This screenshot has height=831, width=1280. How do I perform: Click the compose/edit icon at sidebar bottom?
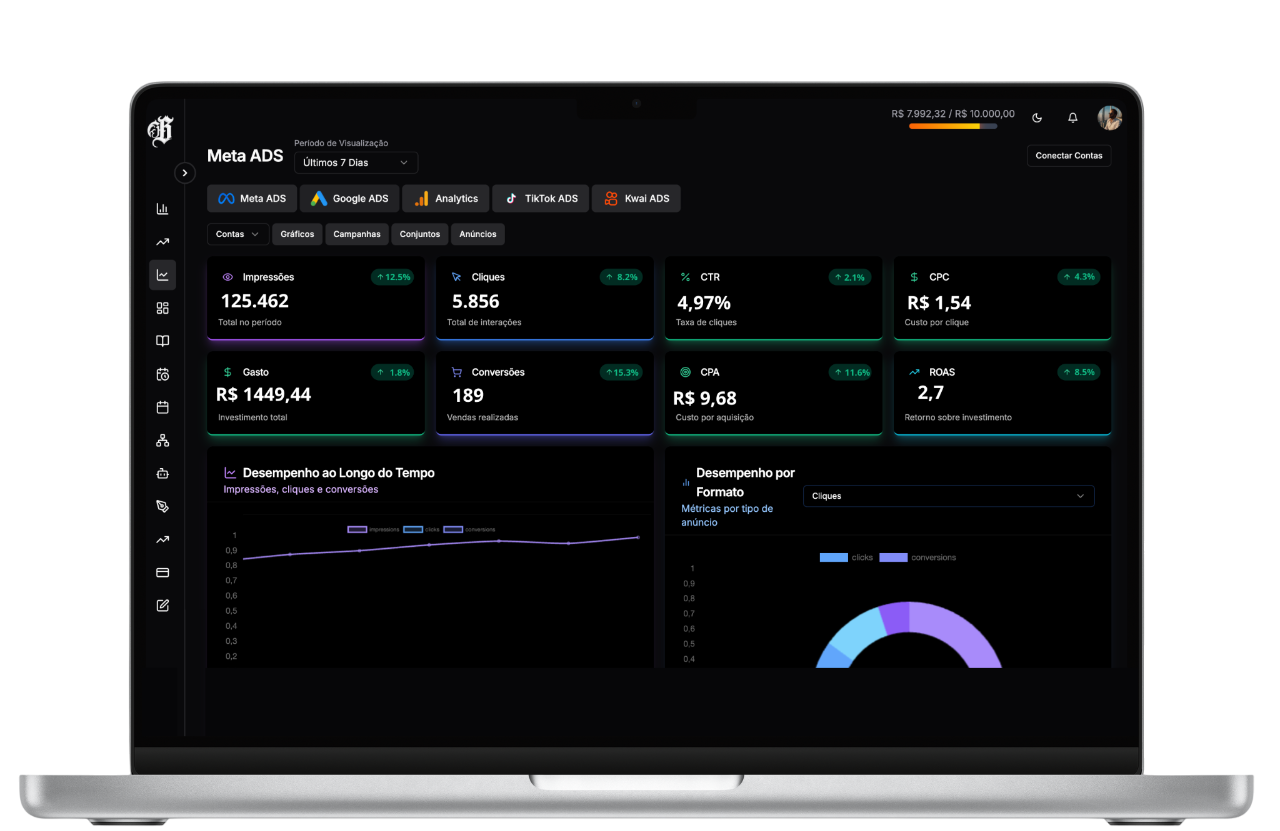coord(162,605)
